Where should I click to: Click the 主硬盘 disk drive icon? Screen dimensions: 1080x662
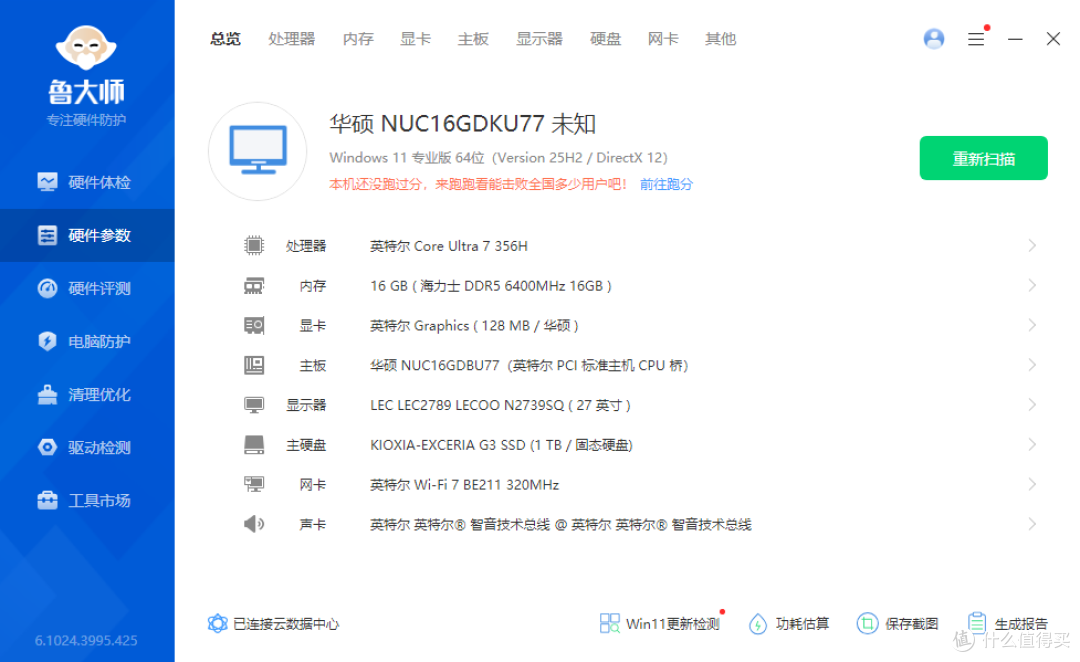(x=253, y=445)
